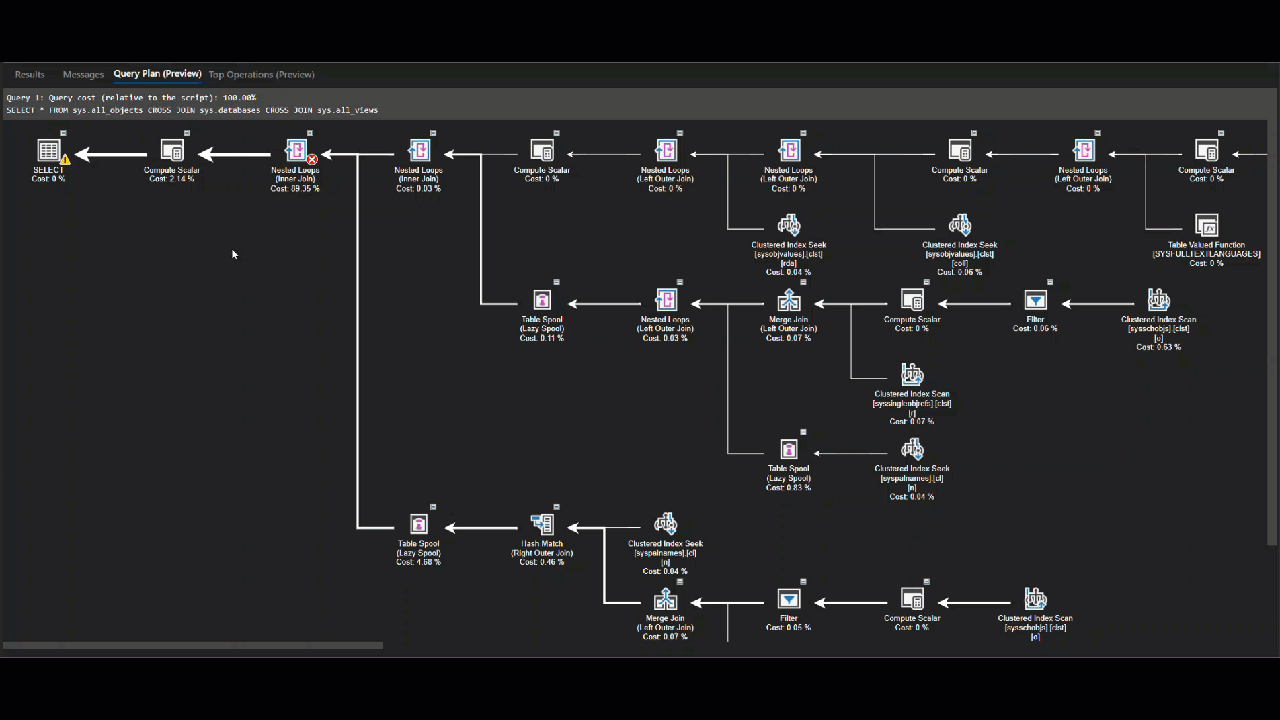Switch to the Results tab

(x=29, y=74)
